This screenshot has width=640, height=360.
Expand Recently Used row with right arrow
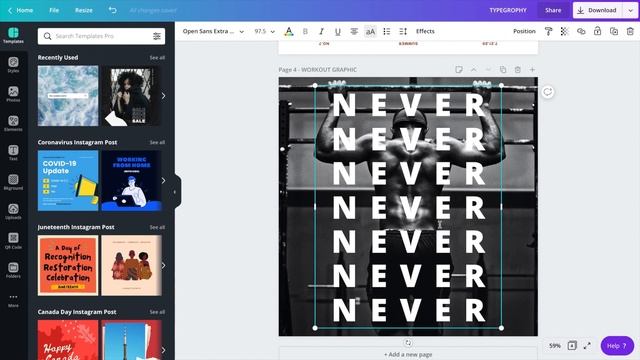point(163,96)
